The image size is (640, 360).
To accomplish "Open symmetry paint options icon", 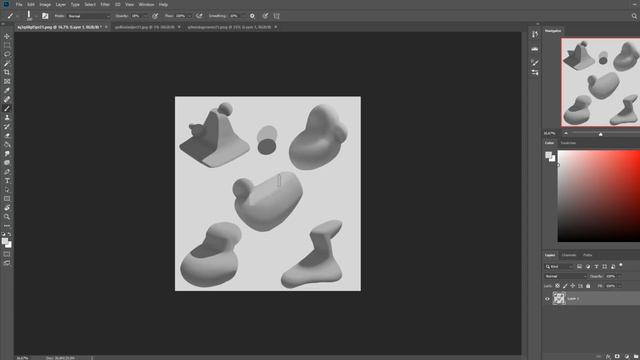I will [277, 16].
